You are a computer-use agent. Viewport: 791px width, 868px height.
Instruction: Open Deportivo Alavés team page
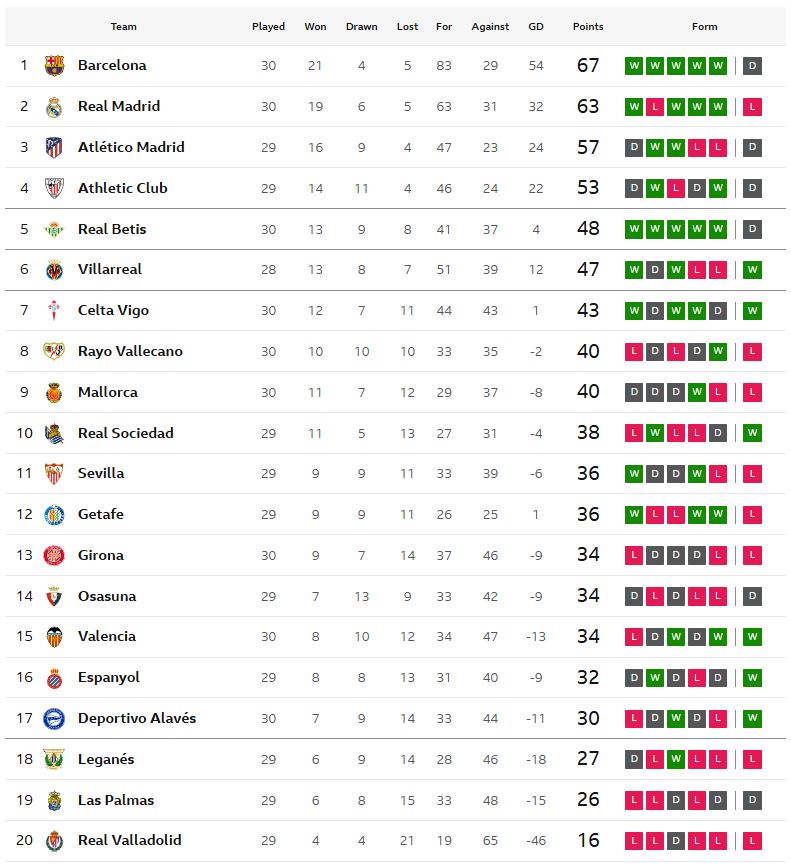(x=137, y=718)
